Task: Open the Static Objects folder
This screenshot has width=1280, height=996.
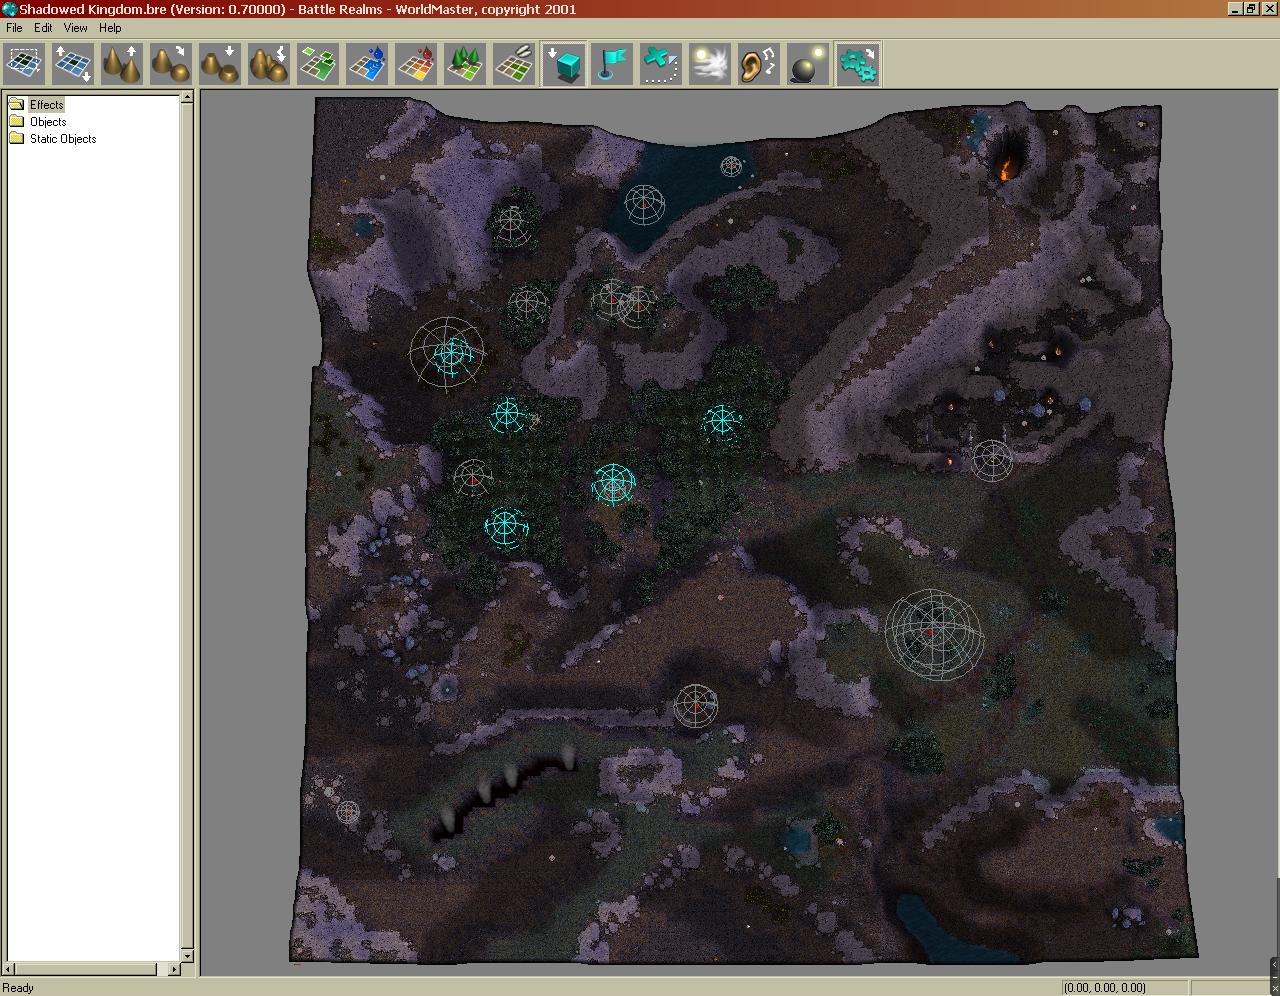Action: pyautogui.click(x=63, y=139)
